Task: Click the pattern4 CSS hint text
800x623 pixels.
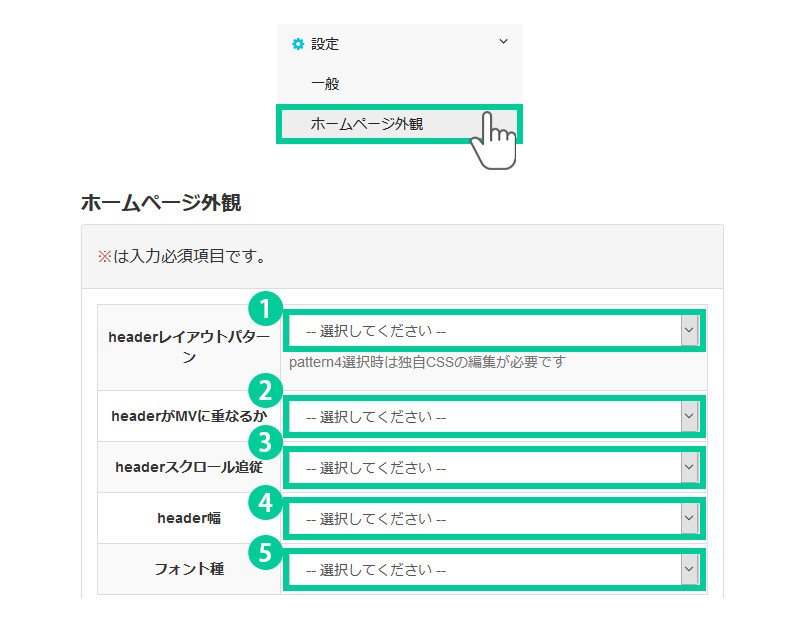Action: tap(427, 362)
